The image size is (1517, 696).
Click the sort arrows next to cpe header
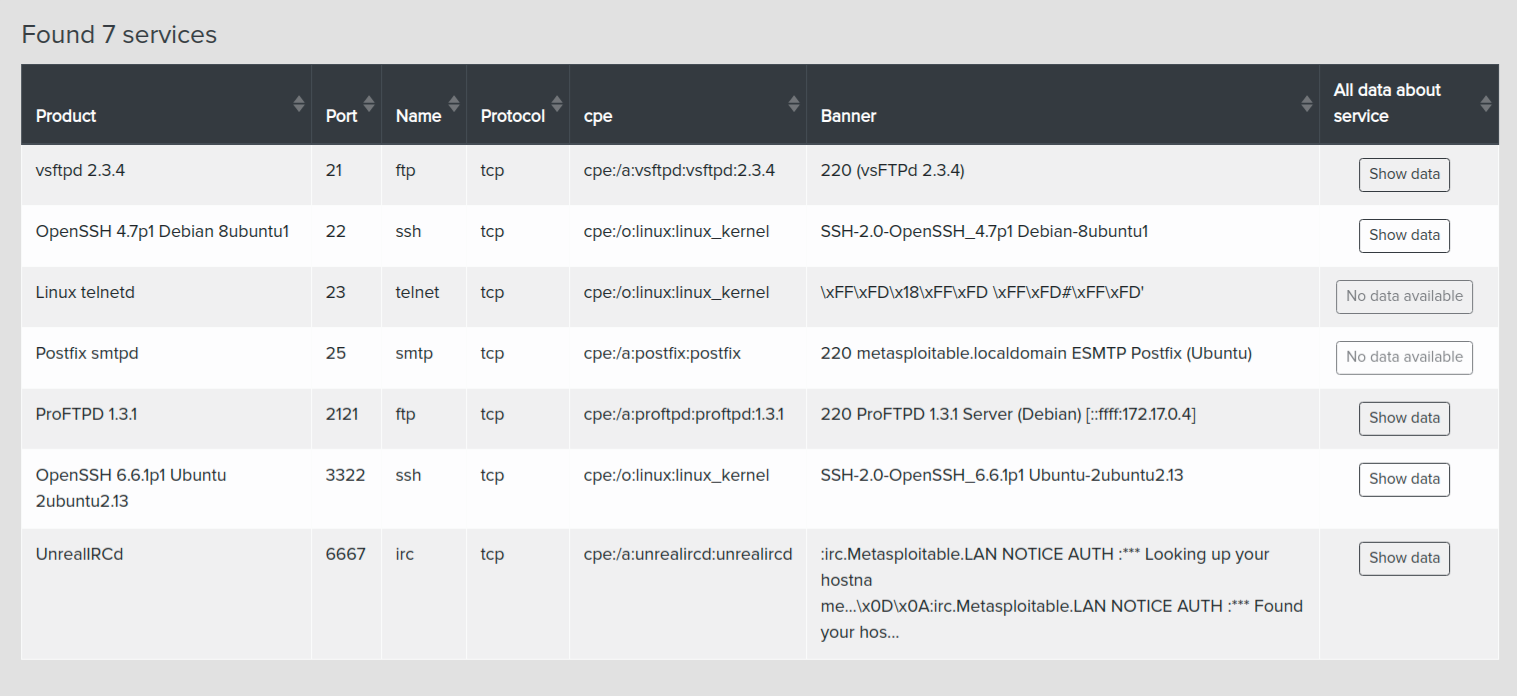[x=793, y=103]
